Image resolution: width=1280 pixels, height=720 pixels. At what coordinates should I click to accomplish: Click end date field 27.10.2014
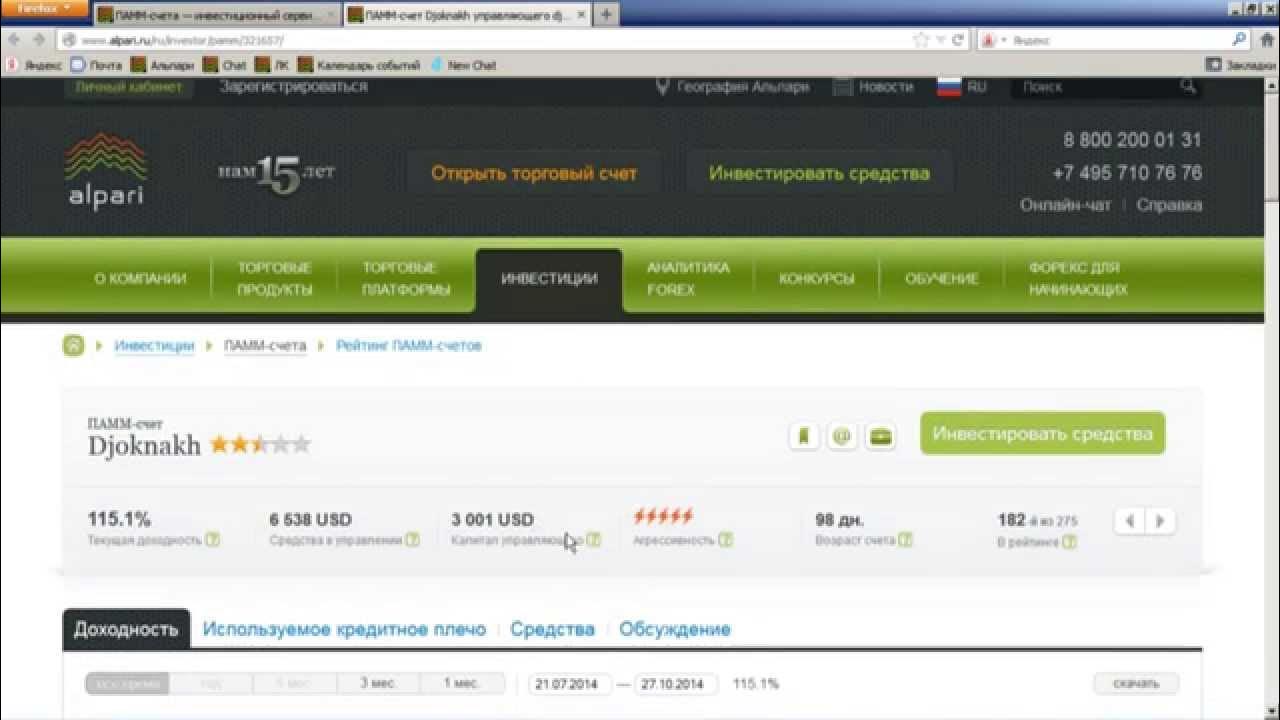(675, 684)
